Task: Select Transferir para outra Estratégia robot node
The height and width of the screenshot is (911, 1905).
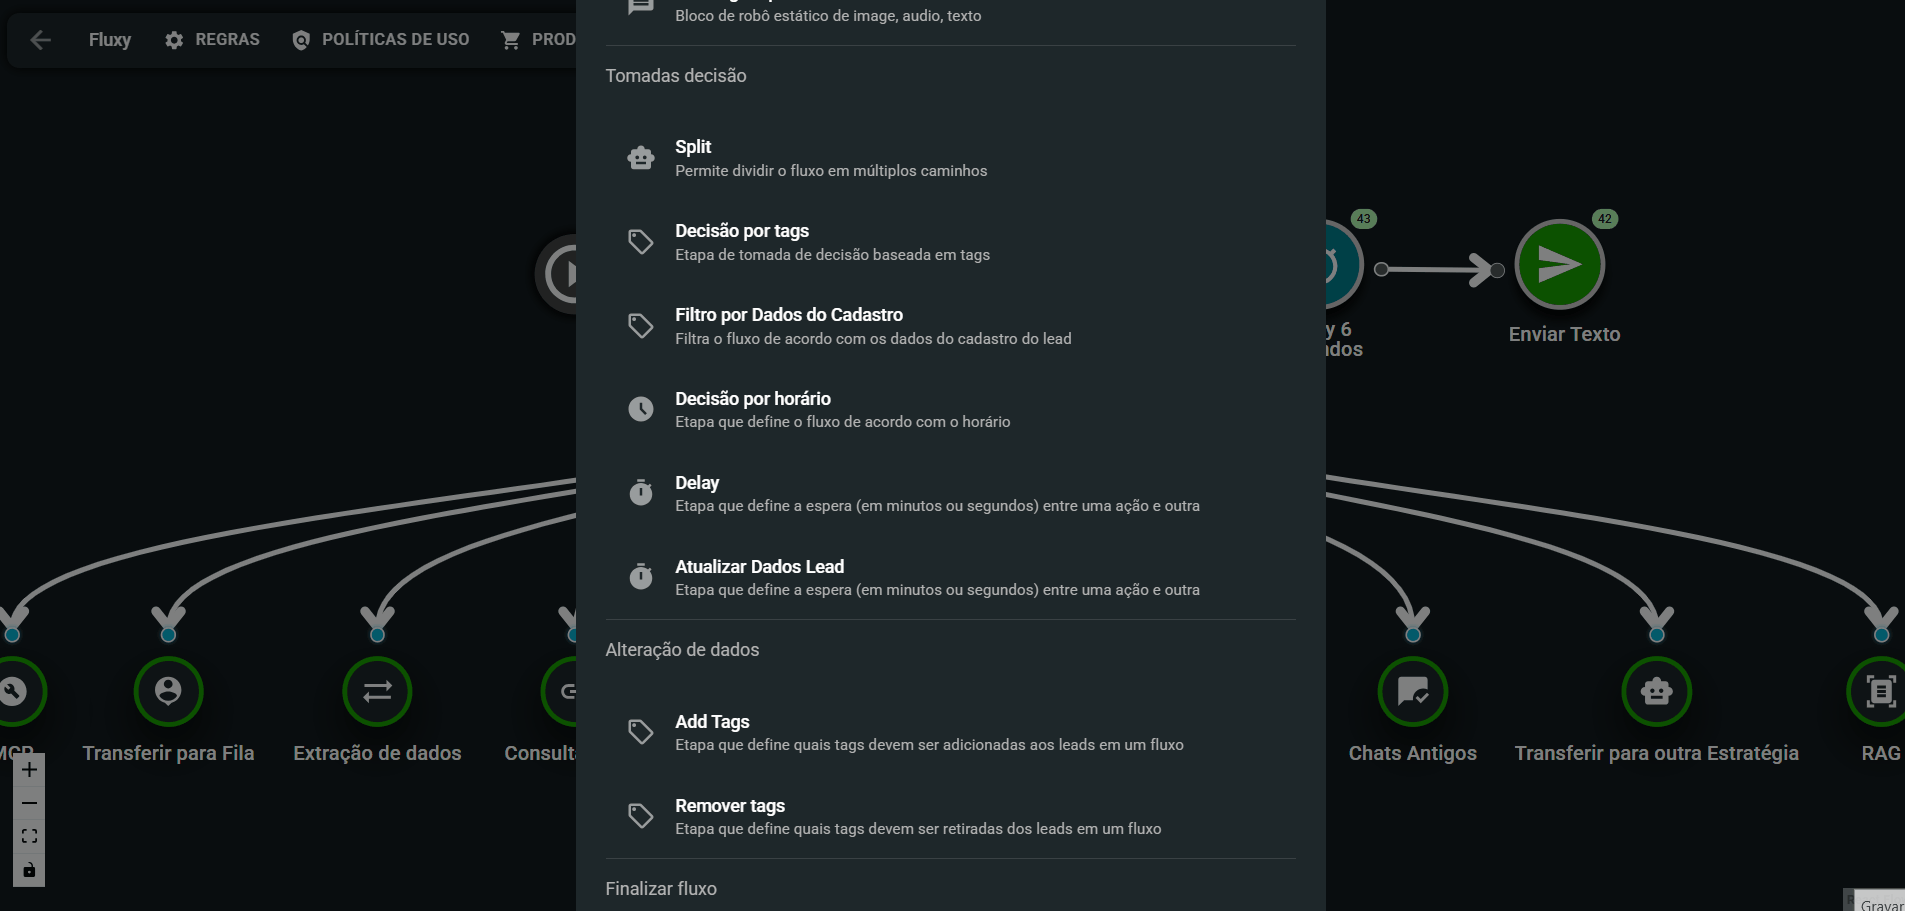Action: [x=1656, y=691]
